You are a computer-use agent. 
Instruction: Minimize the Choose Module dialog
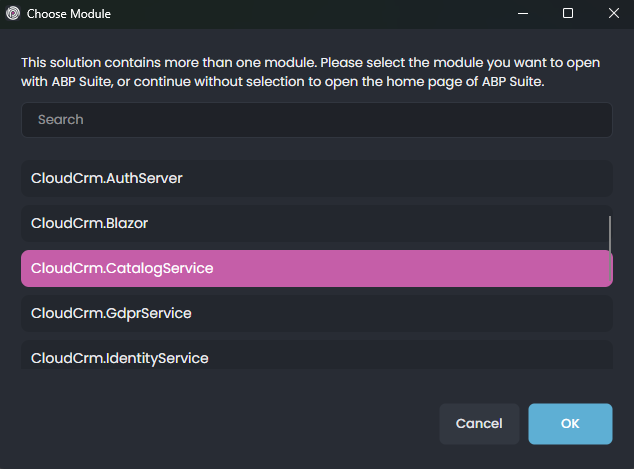click(521, 14)
